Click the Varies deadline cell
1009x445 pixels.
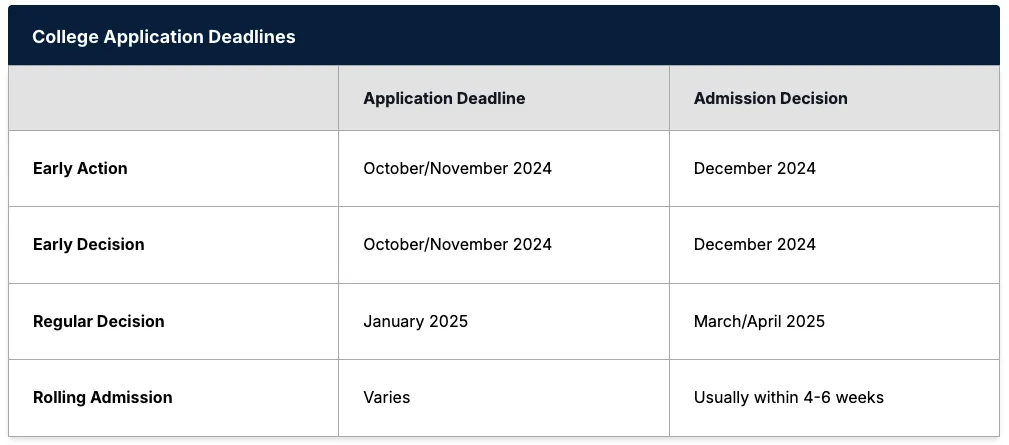[386, 397]
